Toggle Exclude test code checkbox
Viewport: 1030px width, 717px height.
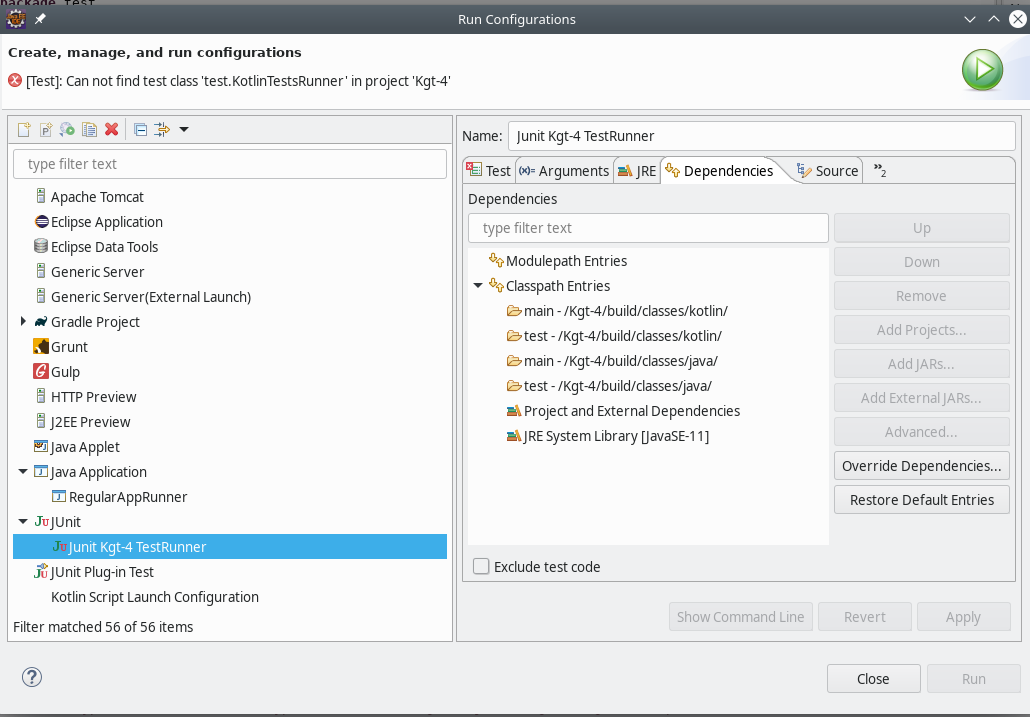[x=481, y=566]
